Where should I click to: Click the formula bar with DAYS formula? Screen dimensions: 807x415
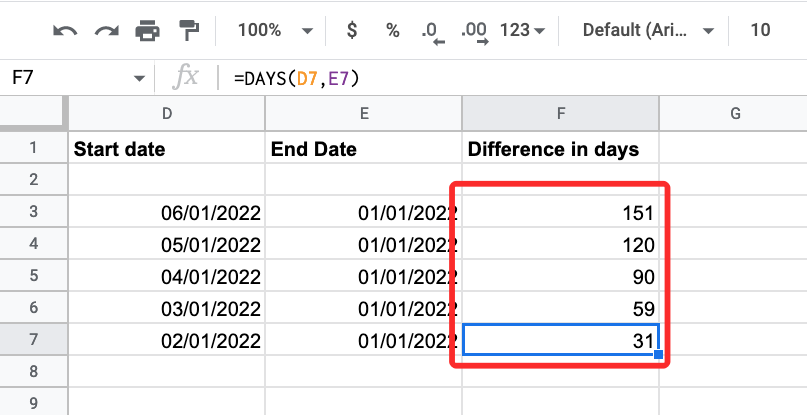point(500,78)
